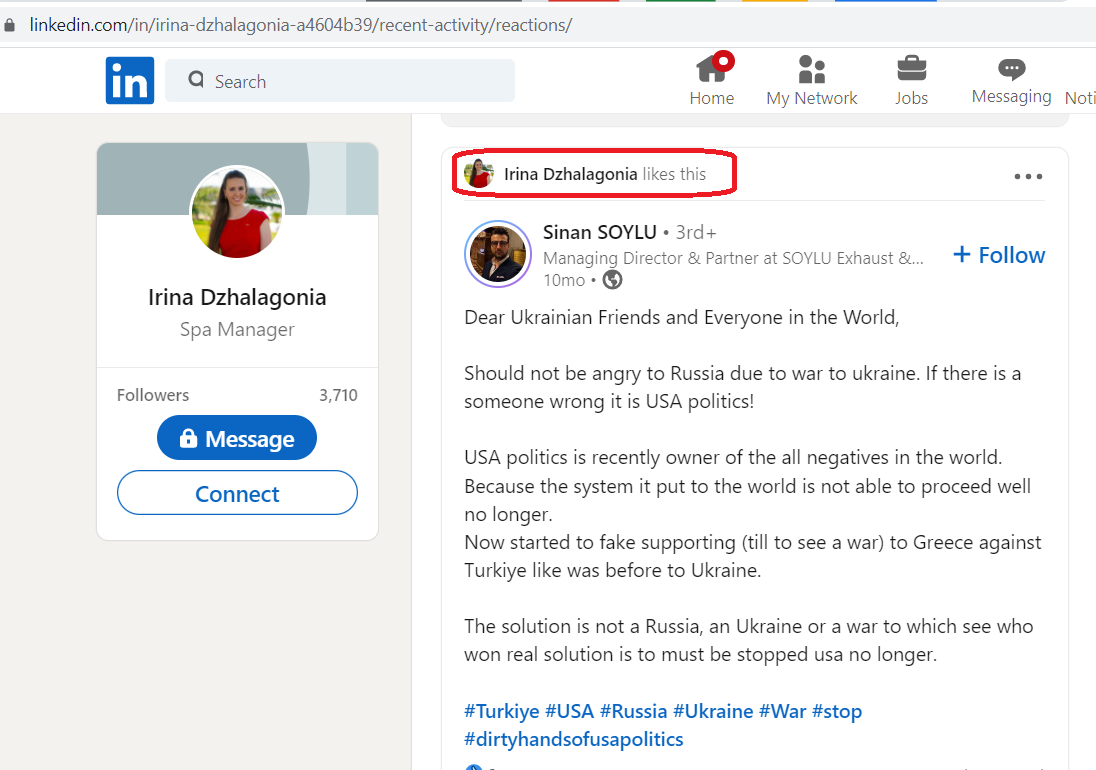Click the My Network label in the navigation bar
Screen dimensions: 1096x770
(812, 98)
